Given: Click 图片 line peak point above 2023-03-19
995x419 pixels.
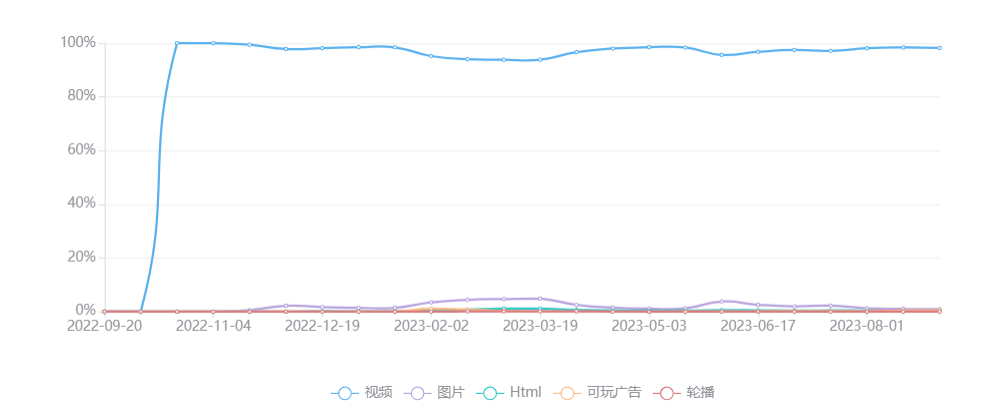Looking at the screenshot, I should click(540, 298).
